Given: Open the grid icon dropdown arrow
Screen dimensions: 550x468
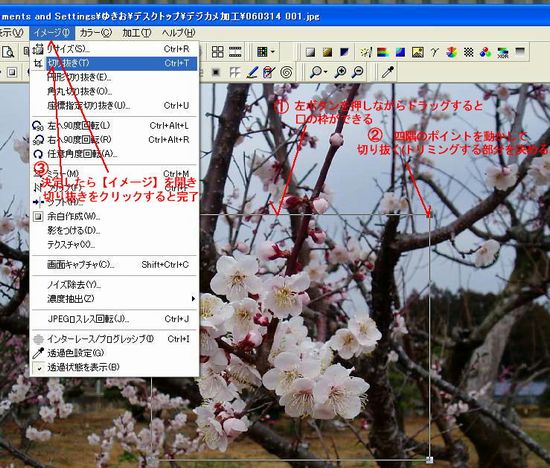Looking at the screenshot, I should 273,52.
